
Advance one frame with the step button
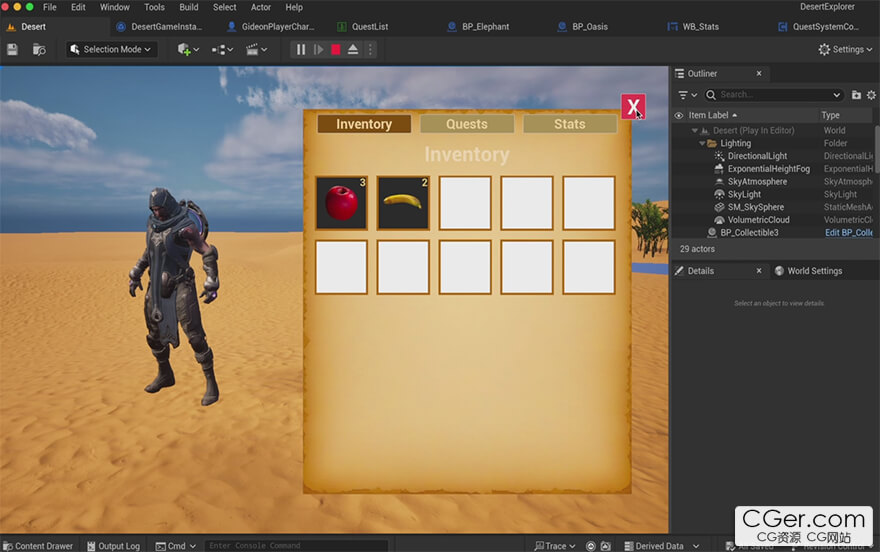[x=318, y=49]
